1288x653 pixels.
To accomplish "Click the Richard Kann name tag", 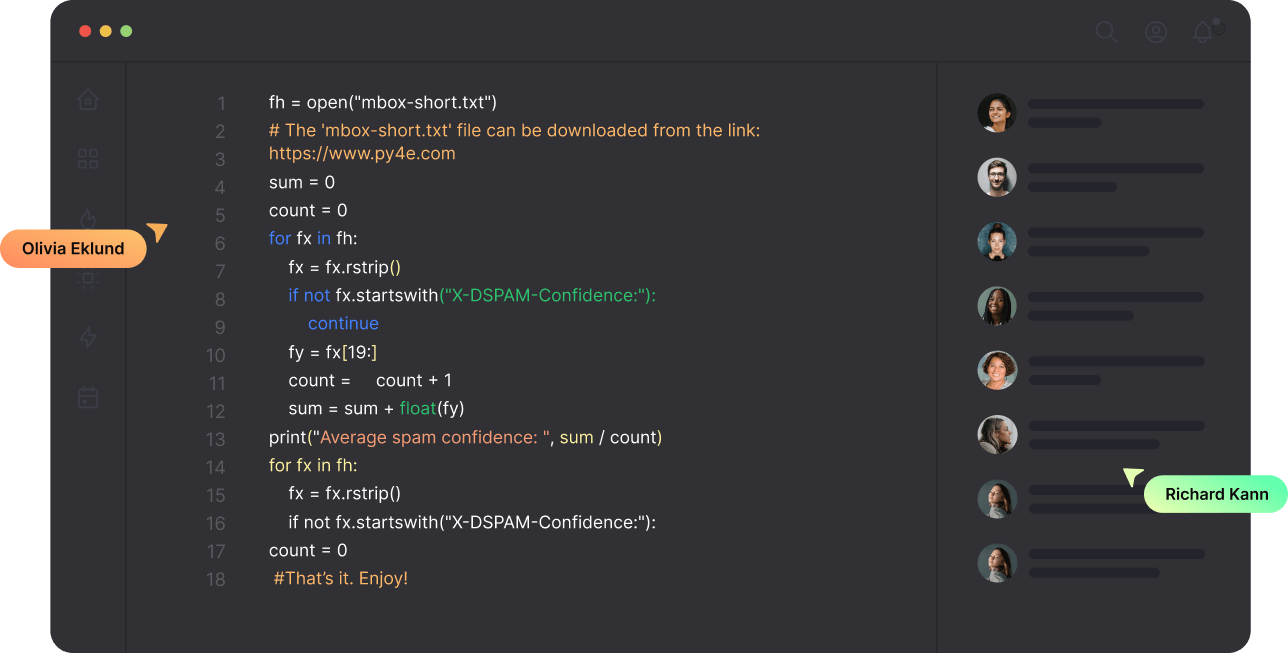I will click(x=1216, y=494).
